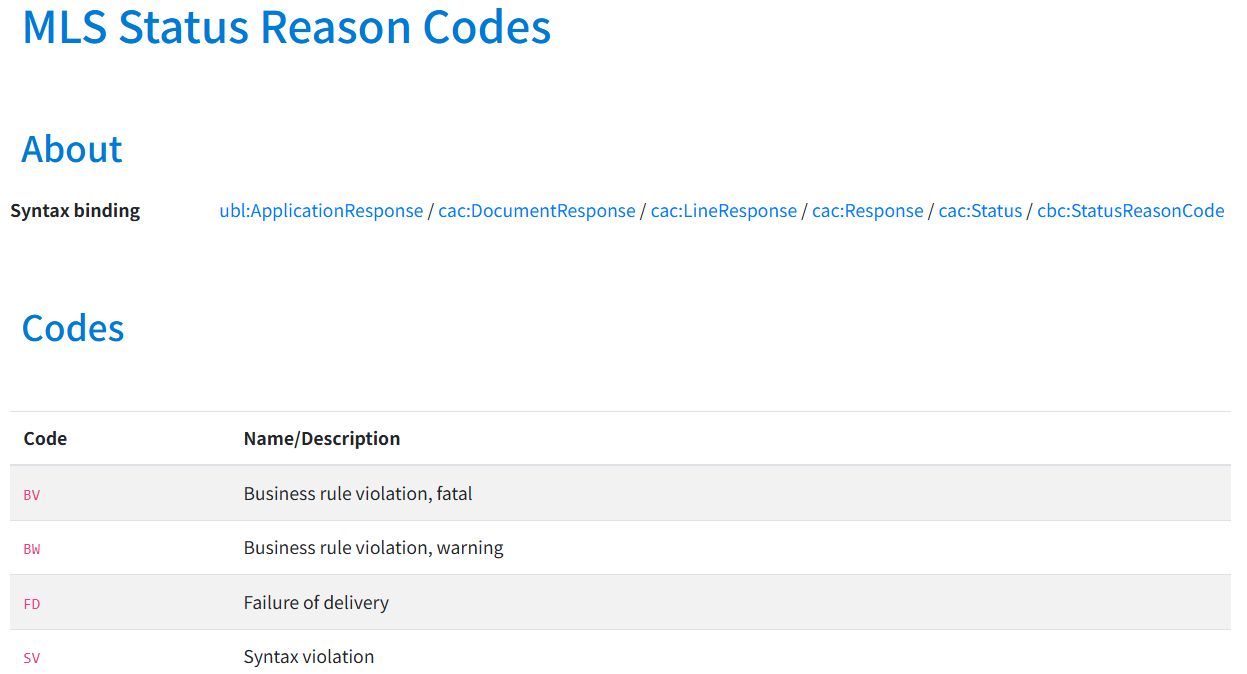This screenshot has height=674, width=1247.
Task: Click the 'Failure of delivery' description
Action: 316,603
